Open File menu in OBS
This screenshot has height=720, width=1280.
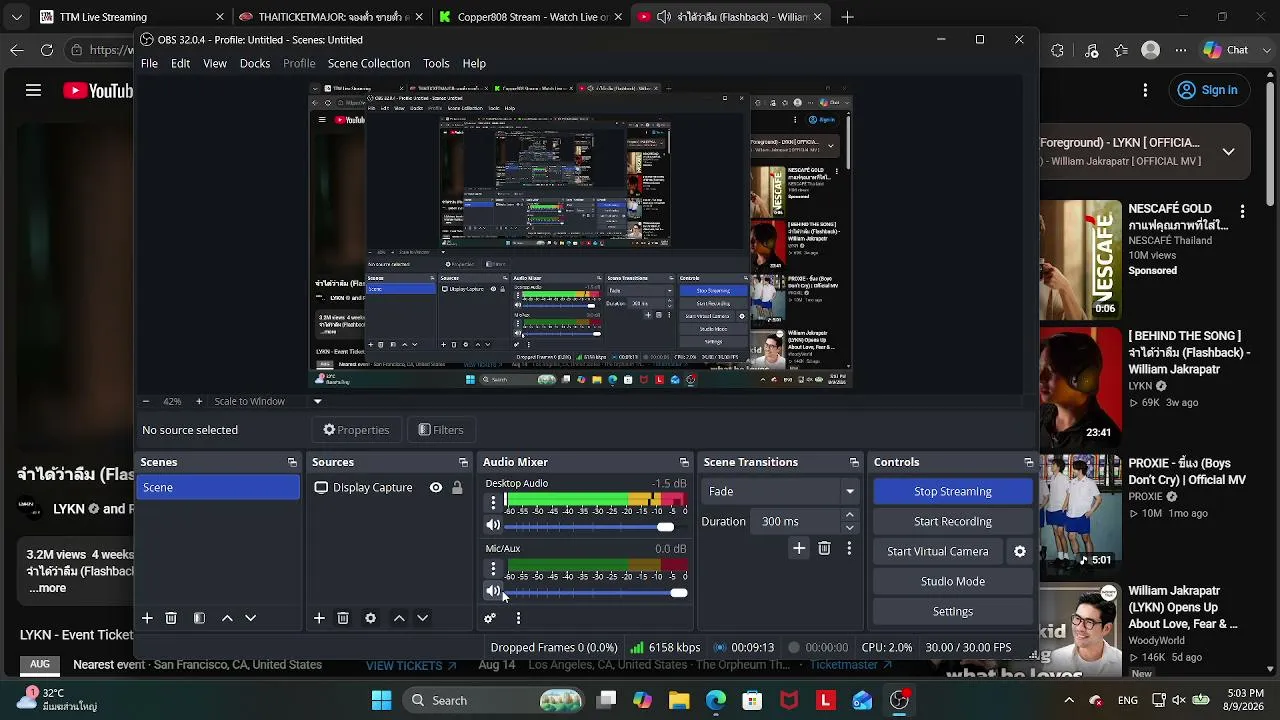tap(149, 63)
